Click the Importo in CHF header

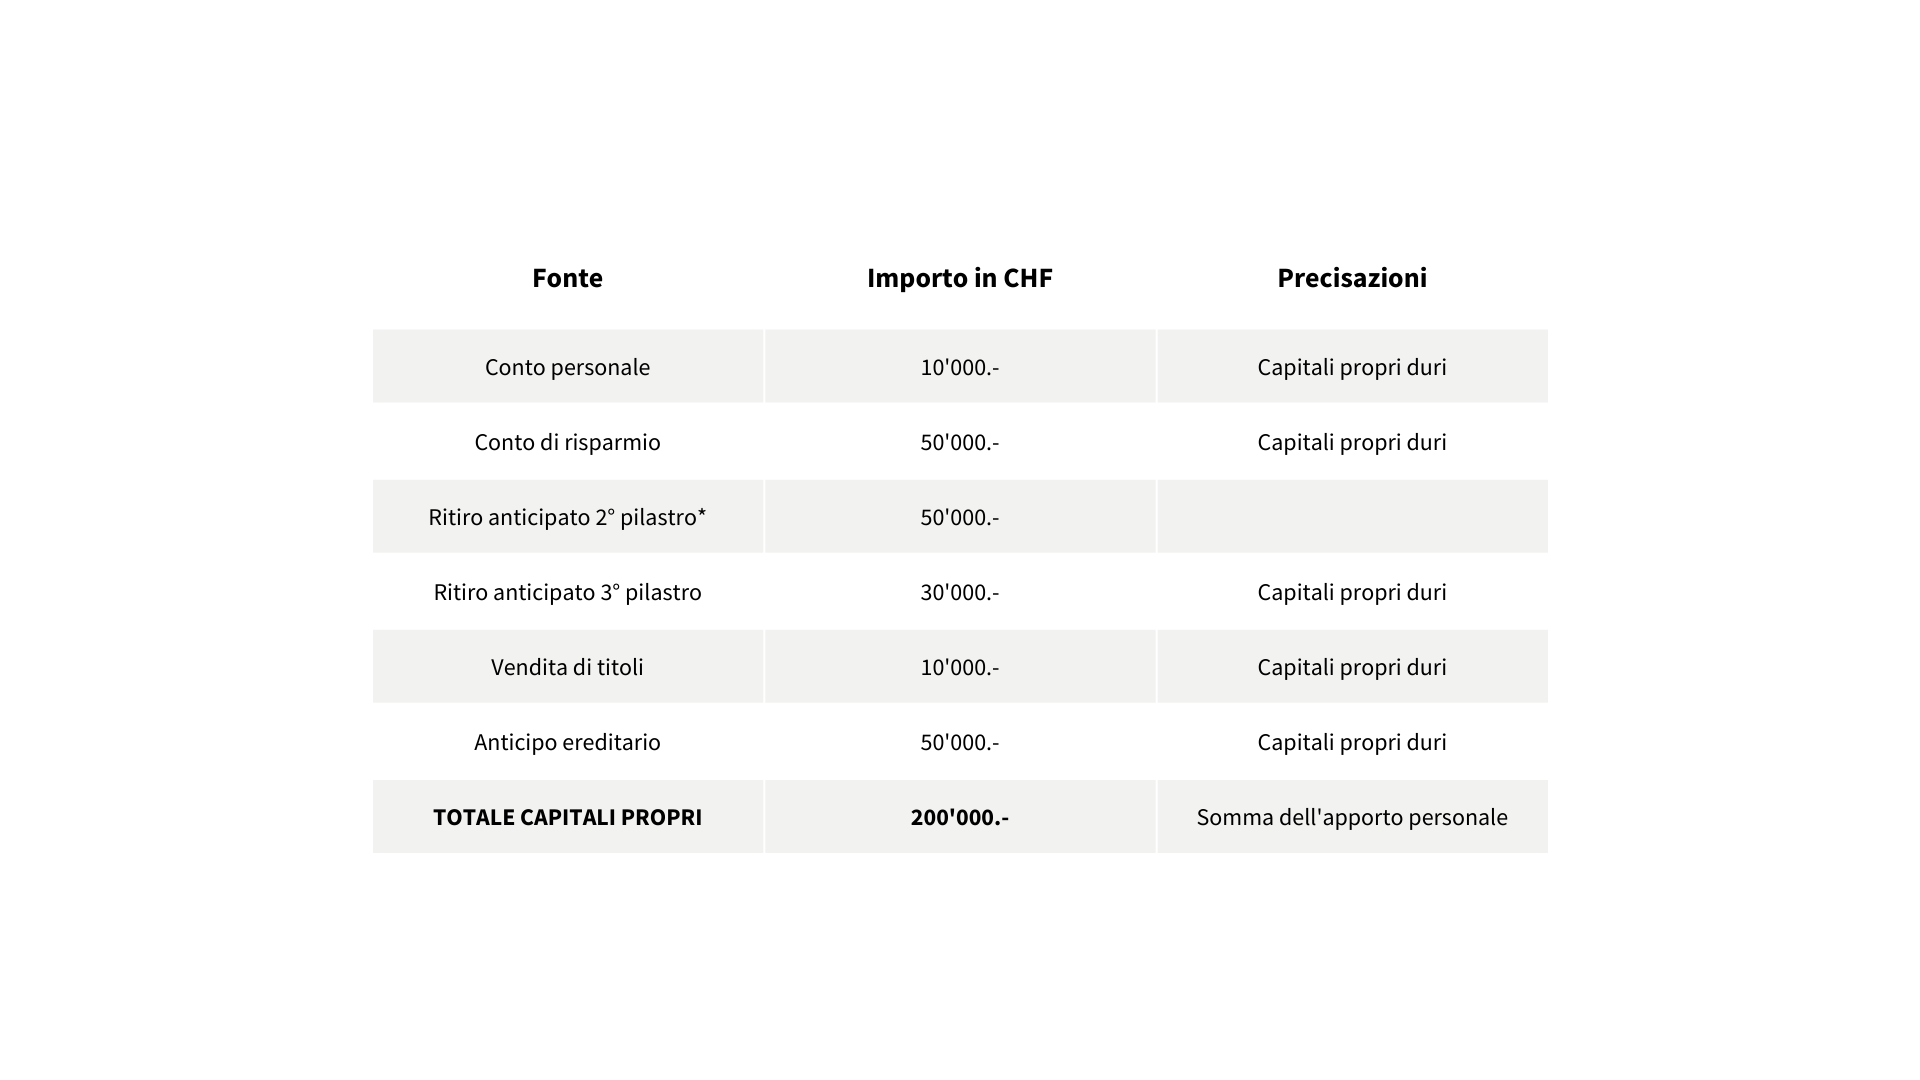[959, 278]
